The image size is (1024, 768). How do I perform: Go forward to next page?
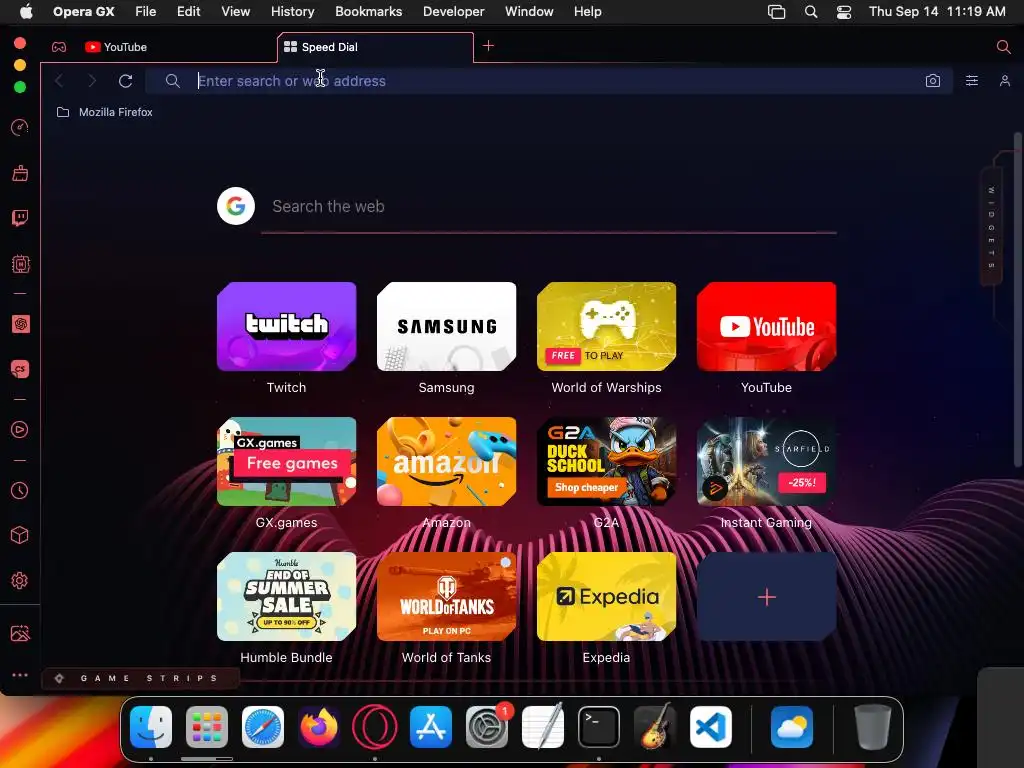(x=92, y=81)
